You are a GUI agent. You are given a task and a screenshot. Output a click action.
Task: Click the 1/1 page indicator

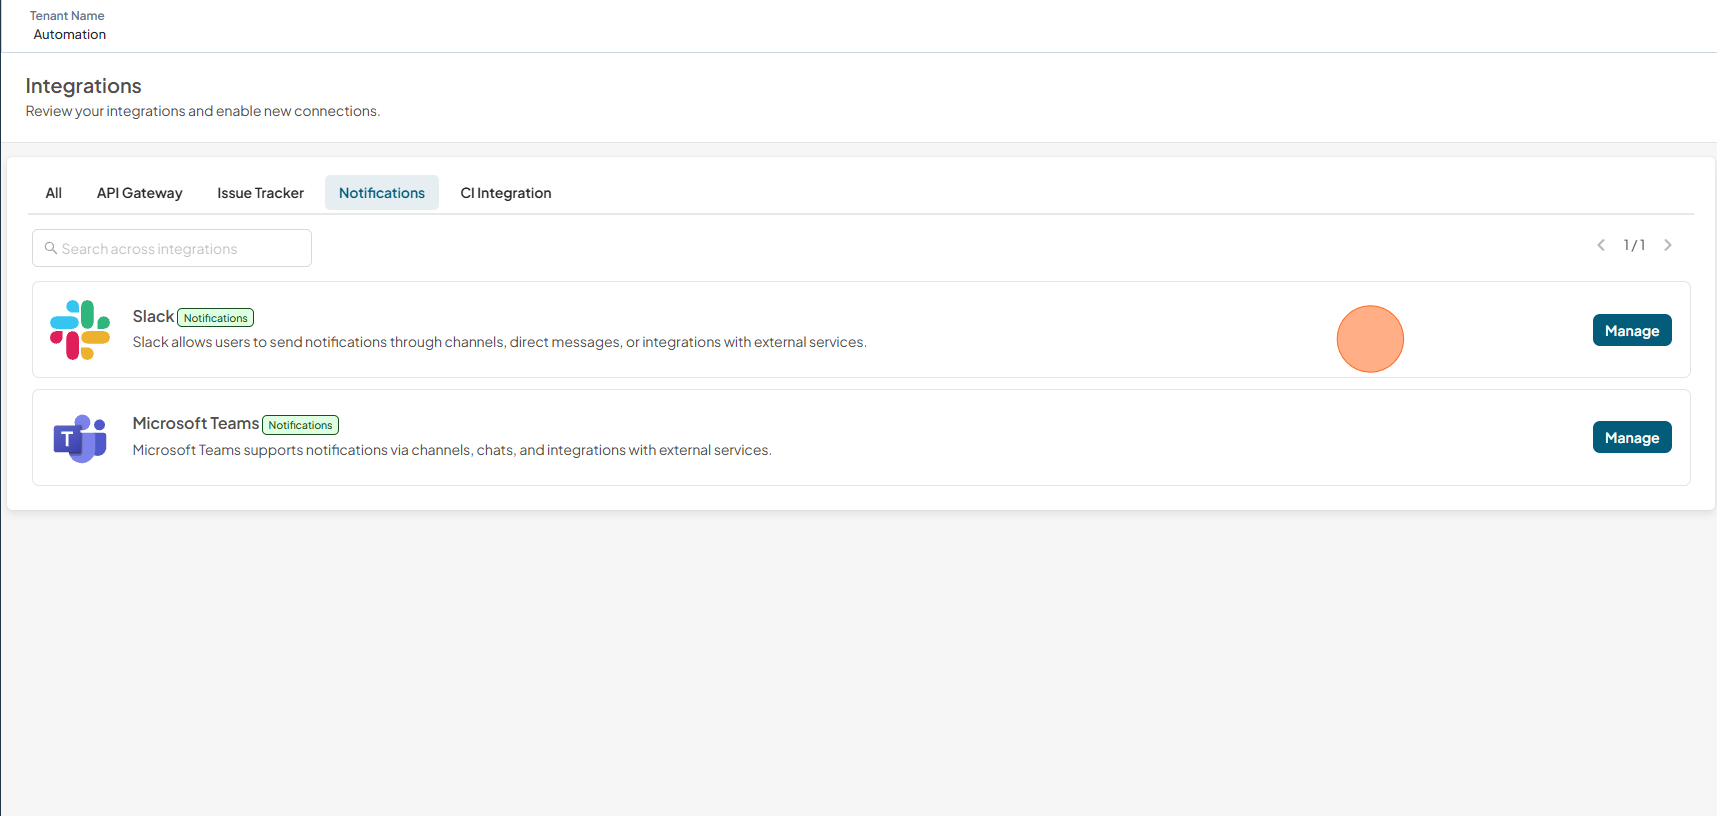[x=1634, y=245]
